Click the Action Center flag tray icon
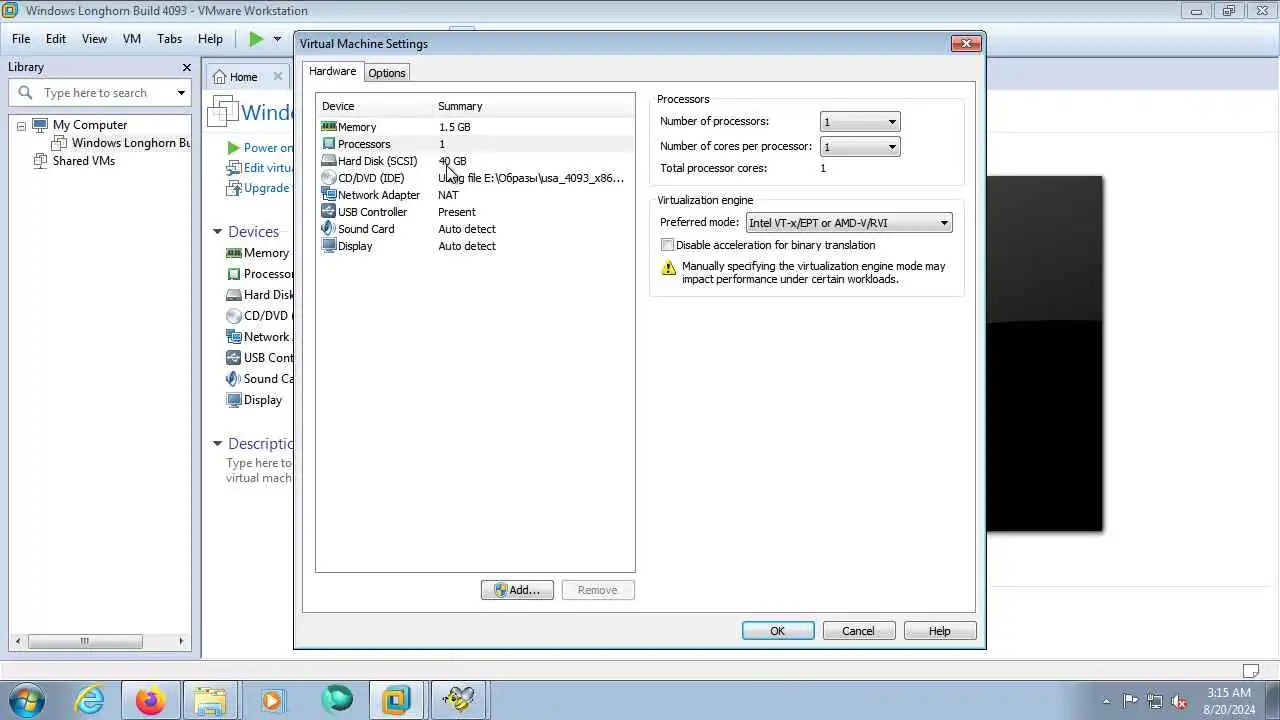 (x=1130, y=701)
